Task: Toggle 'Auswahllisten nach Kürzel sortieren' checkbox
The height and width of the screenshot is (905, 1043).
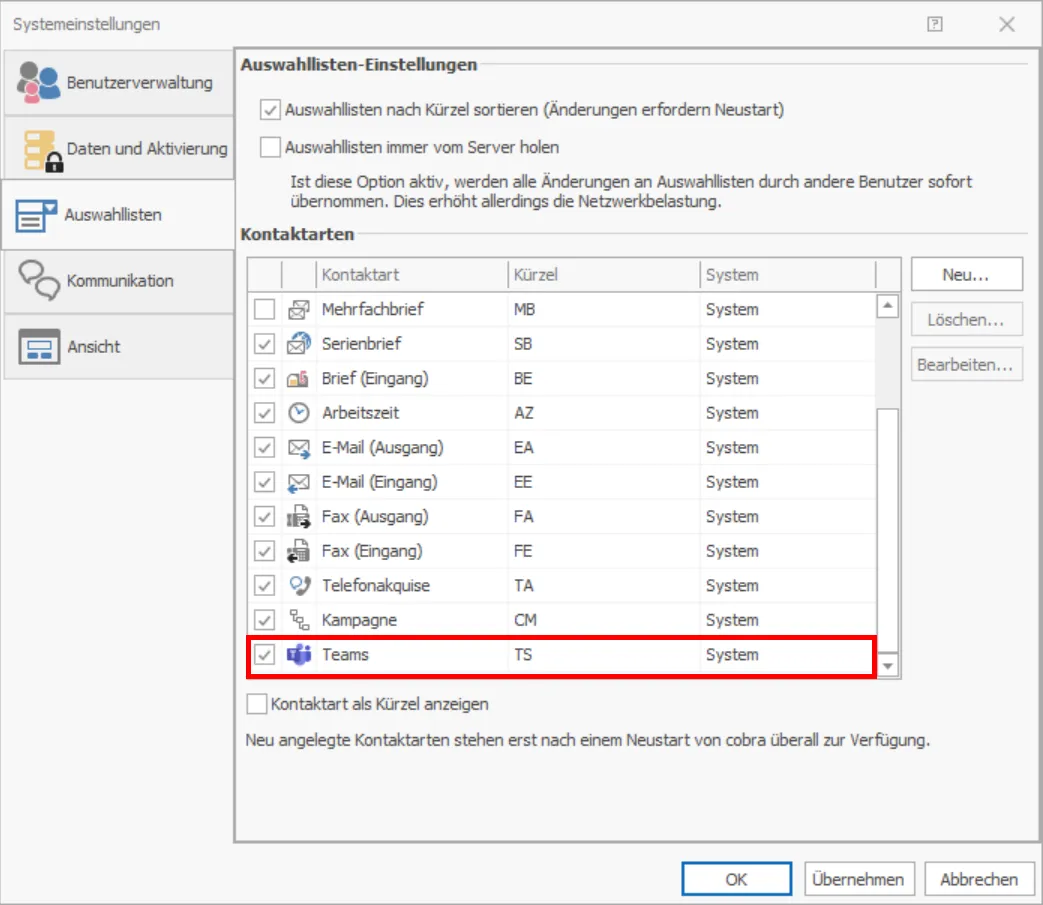Action: point(270,110)
